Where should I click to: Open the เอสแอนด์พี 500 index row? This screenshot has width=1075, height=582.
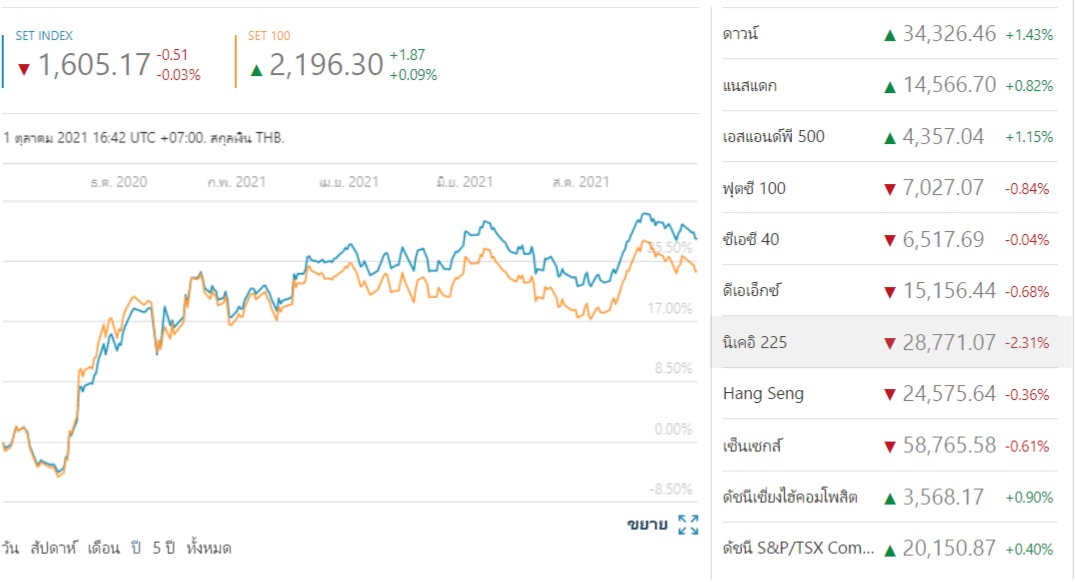tap(774, 137)
